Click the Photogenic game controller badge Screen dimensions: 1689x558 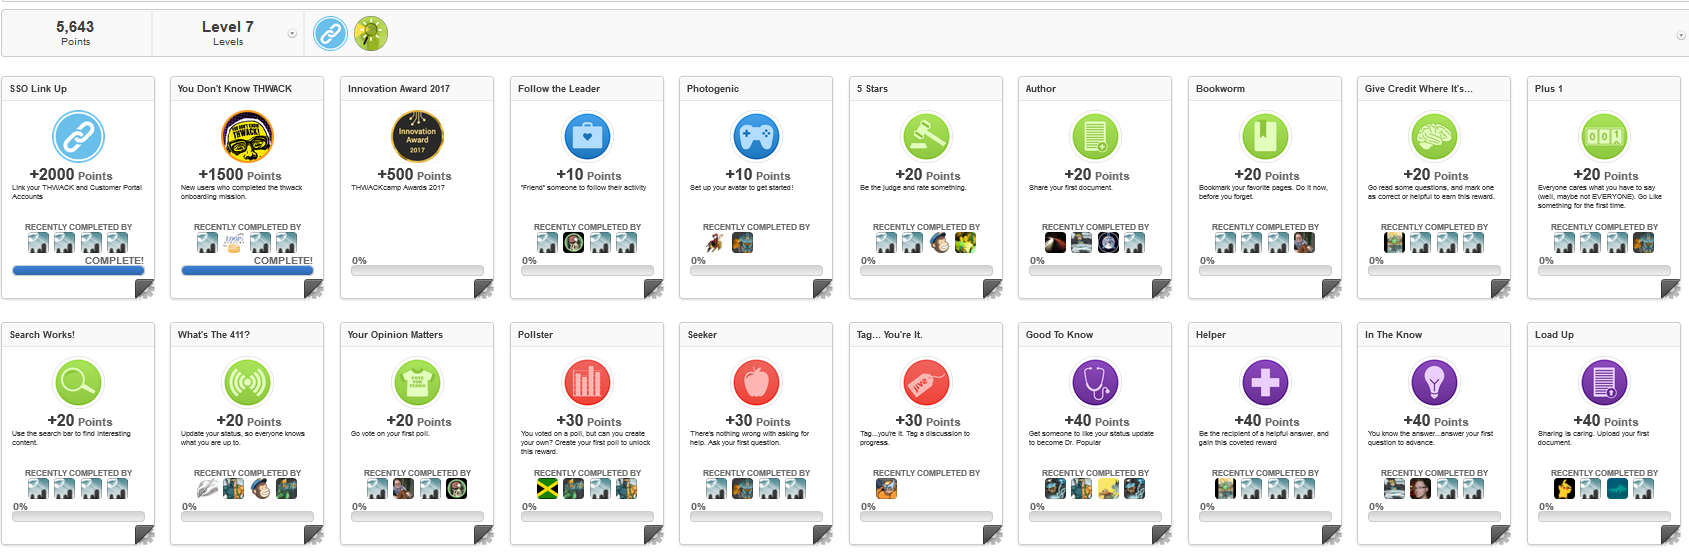tap(756, 136)
